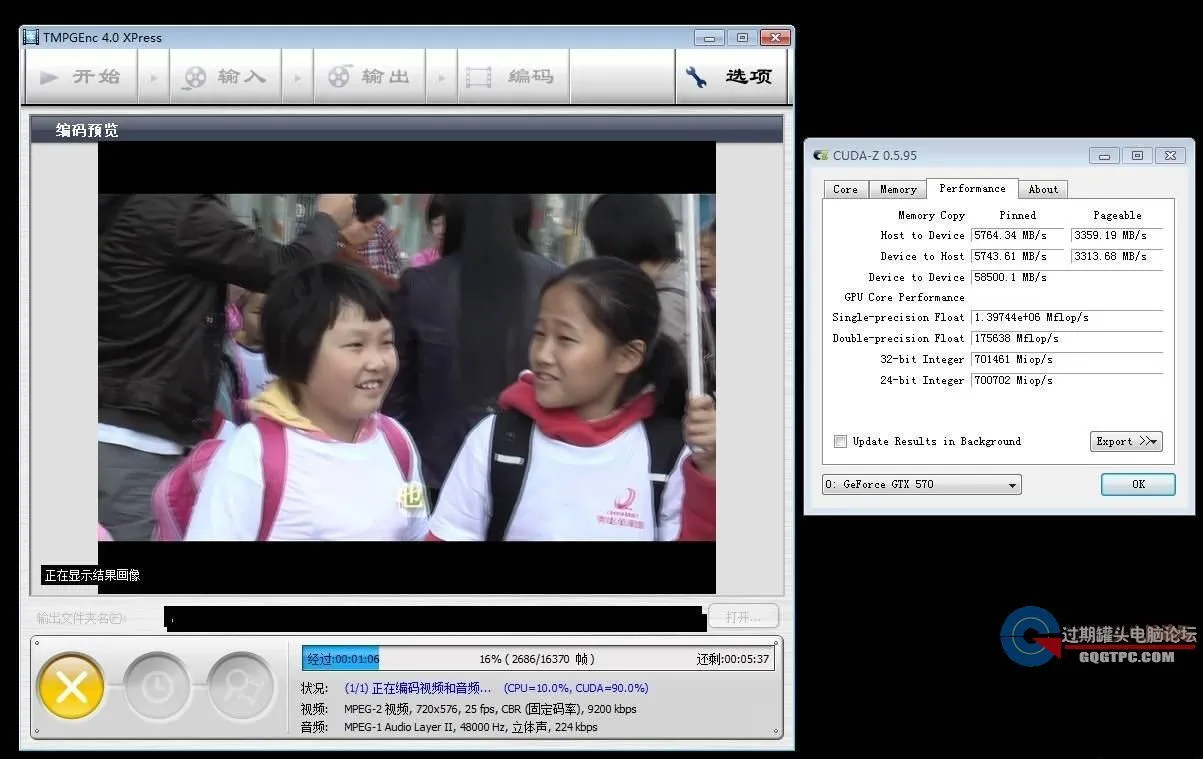This screenshot has width=1203, height=759.
Task: Cancel encoding with the yellow X icon
Action: click(x=70, y=688)
